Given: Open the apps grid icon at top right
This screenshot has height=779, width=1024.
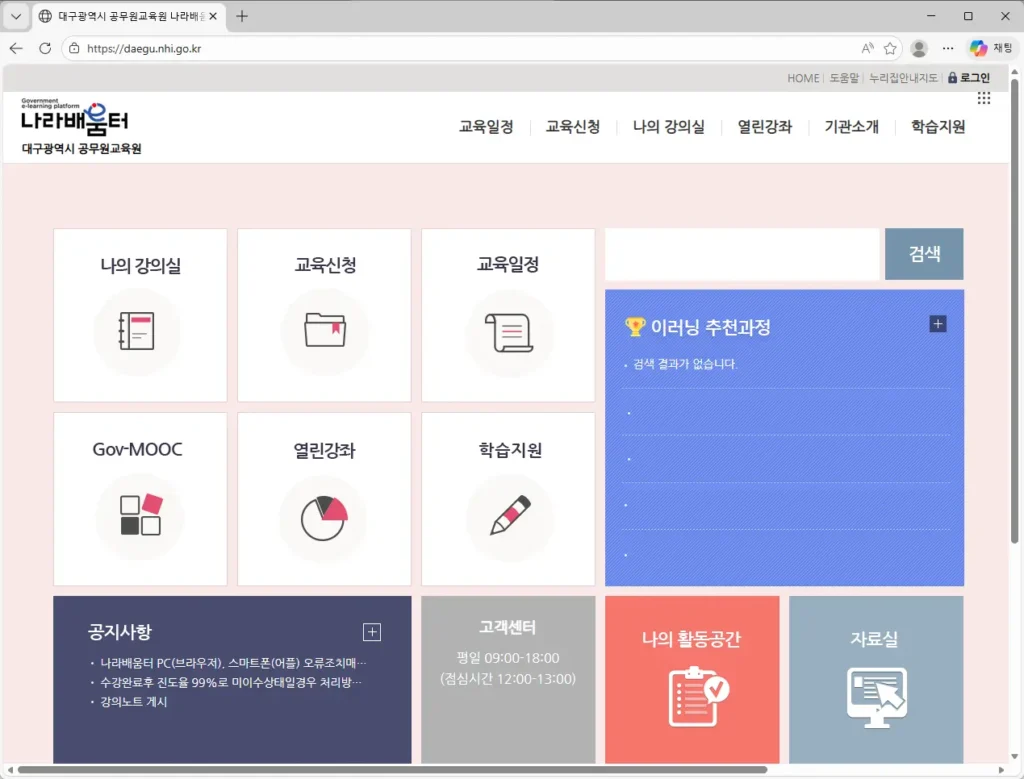Looking at the screenshot, I should point(983,97).
